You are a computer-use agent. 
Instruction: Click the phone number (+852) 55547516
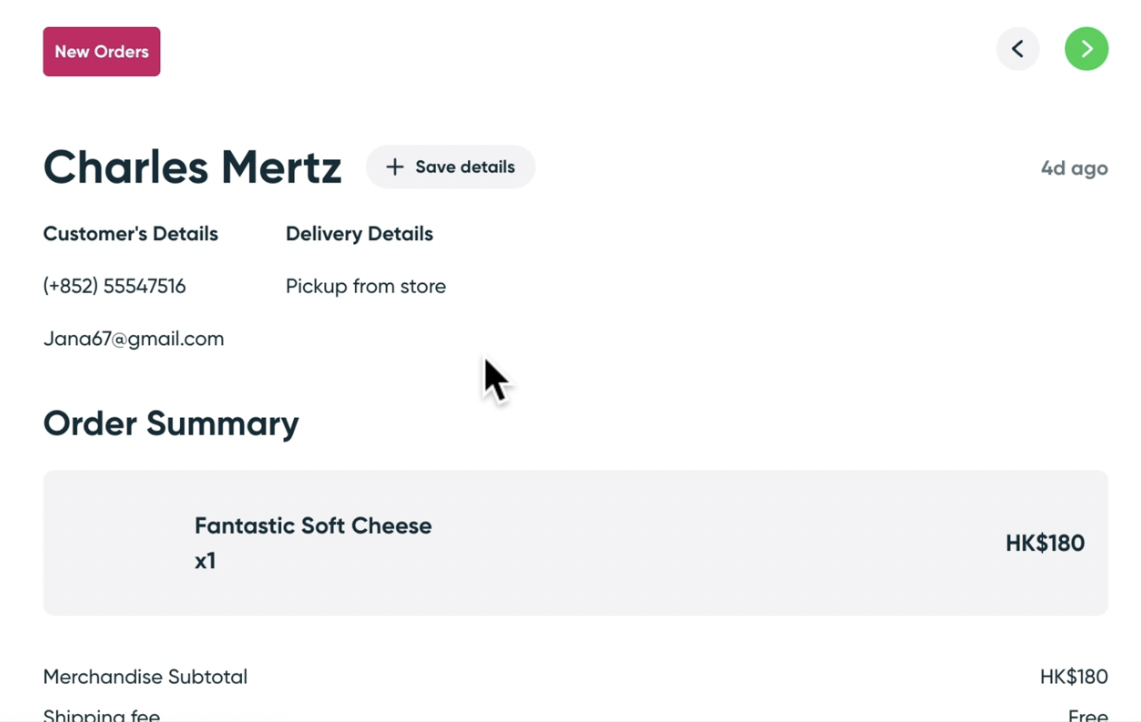[x=114, y=286]
